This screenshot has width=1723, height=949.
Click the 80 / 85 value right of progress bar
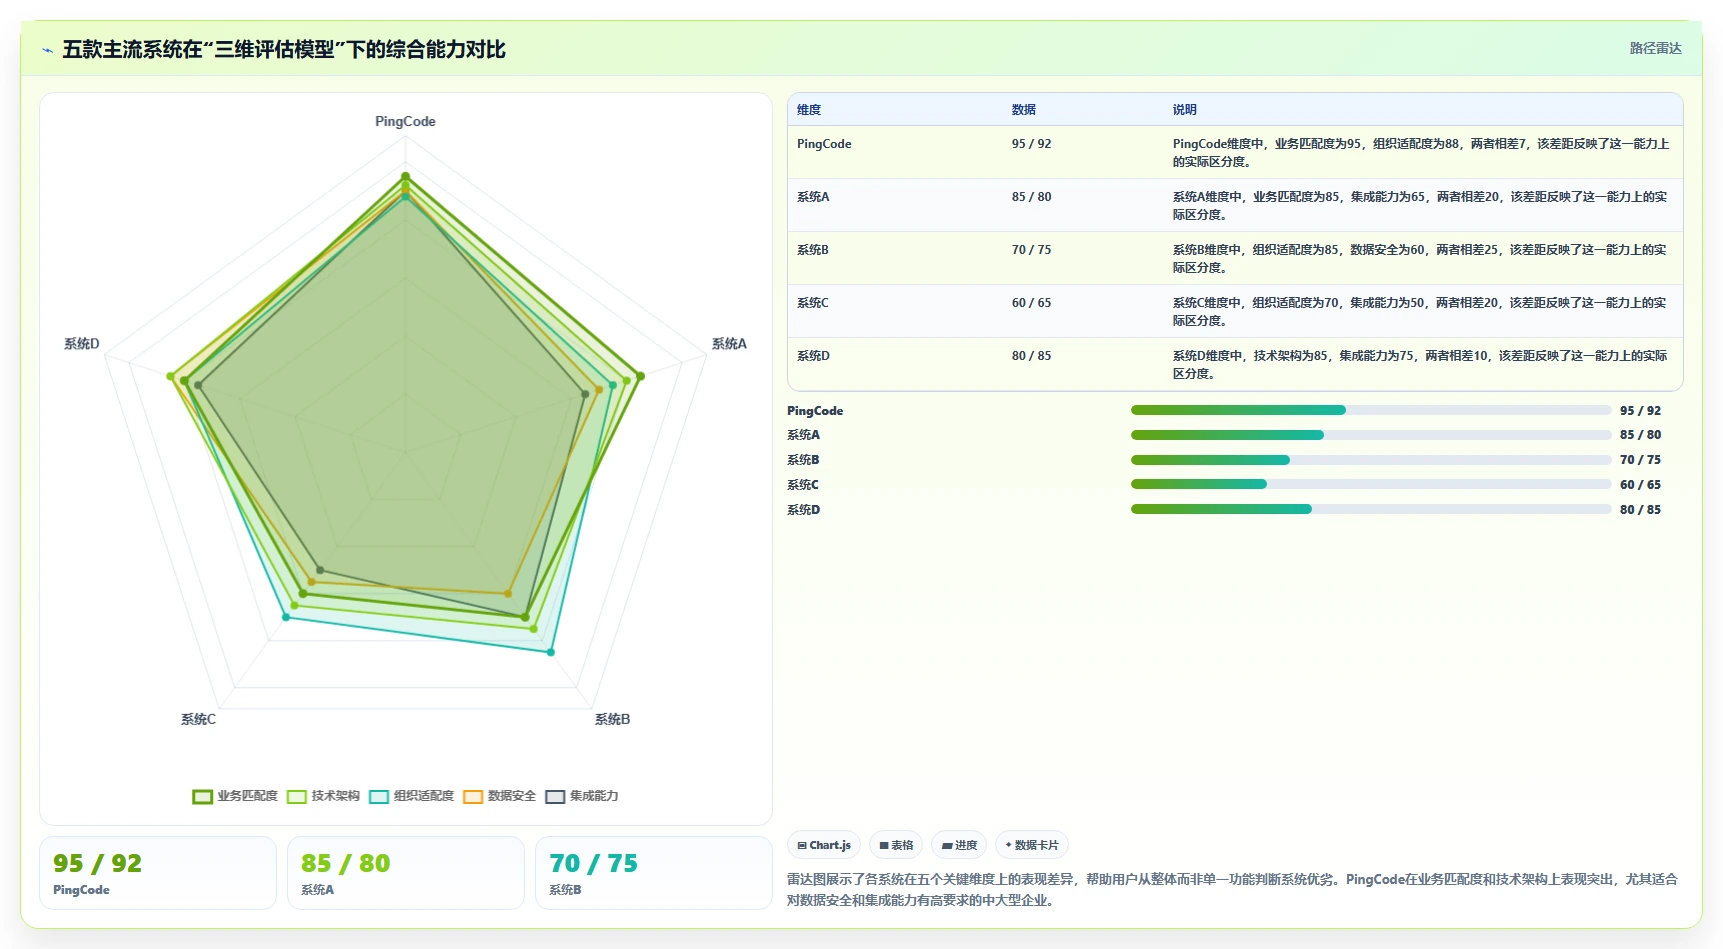1640,510
